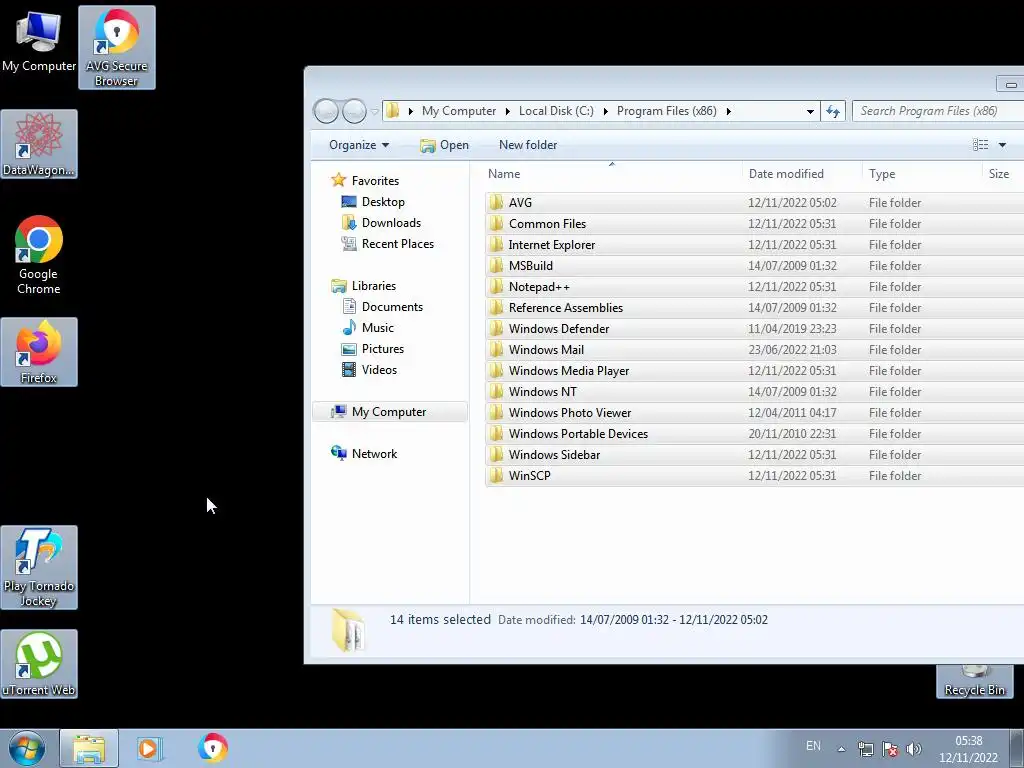
Task: Click the Explorer Forward navigation button
Action: (354, 111)
